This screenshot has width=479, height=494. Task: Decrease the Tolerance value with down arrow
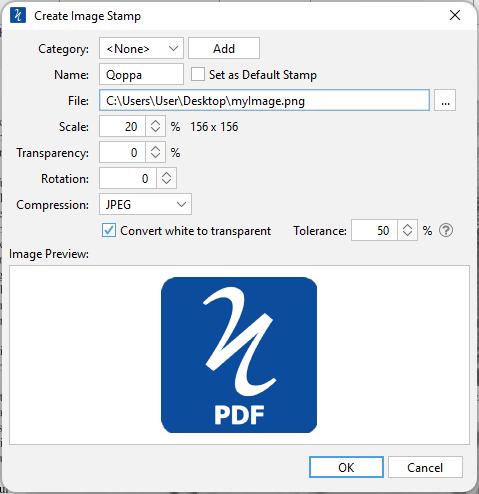[407, 234]
